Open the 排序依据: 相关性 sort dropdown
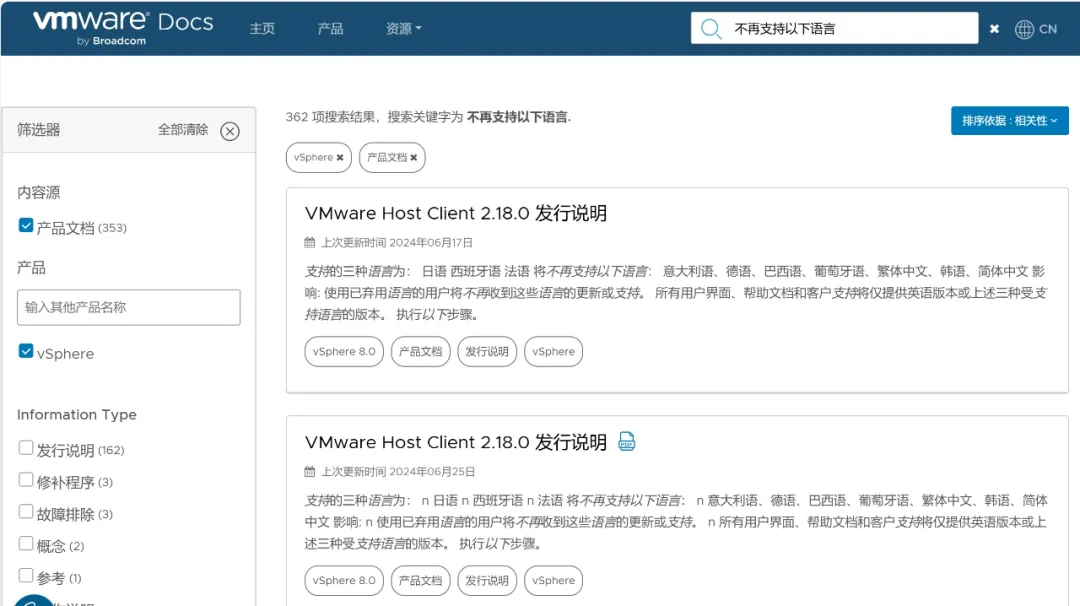This screenshot has height=606, width=1080. click(1009, 121)
